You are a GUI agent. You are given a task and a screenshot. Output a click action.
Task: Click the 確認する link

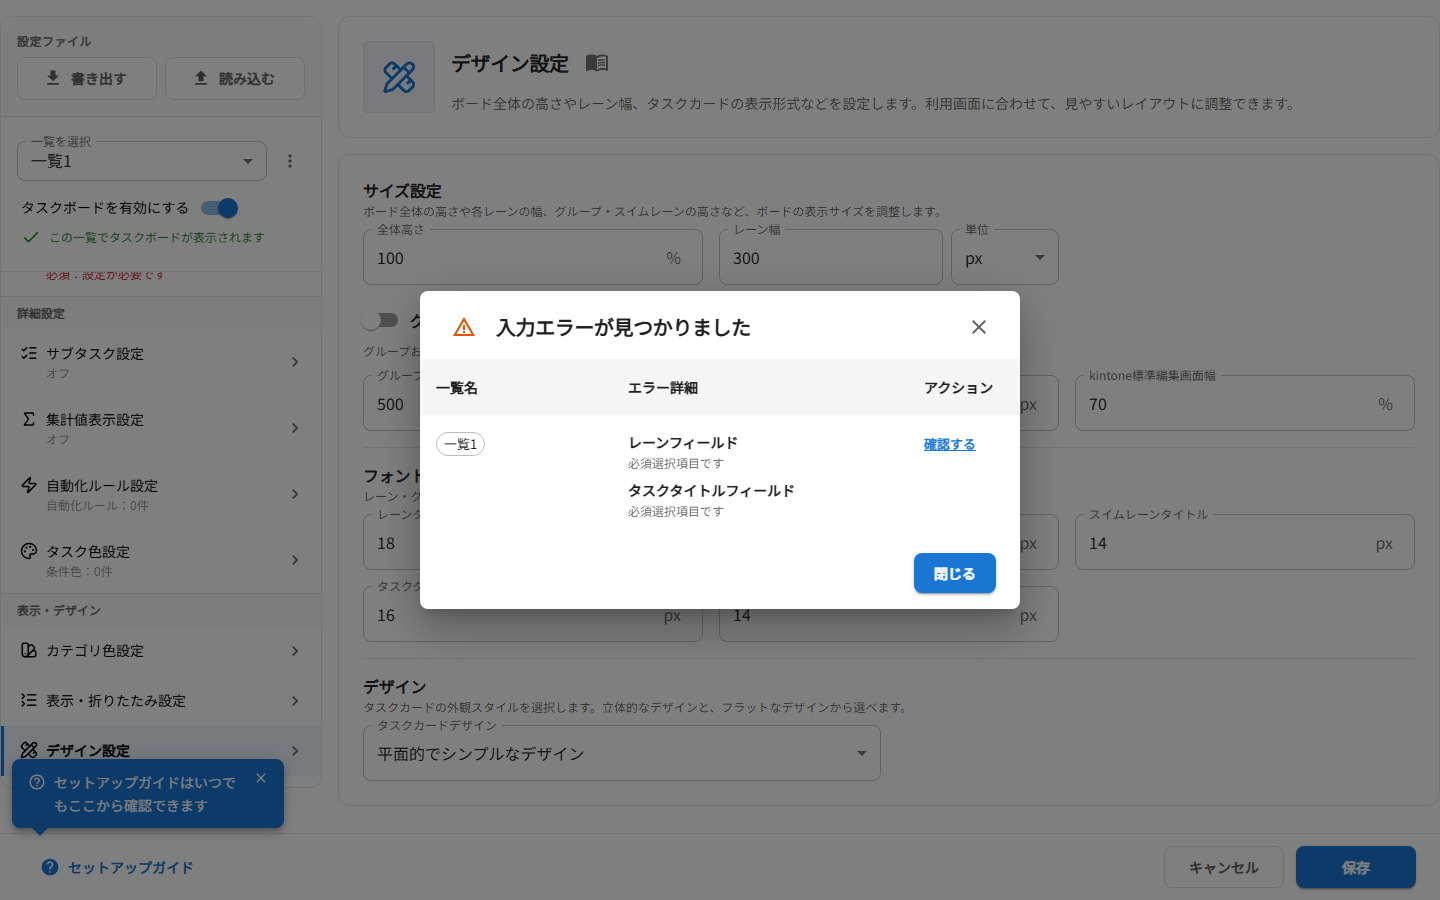pos(949,444)
